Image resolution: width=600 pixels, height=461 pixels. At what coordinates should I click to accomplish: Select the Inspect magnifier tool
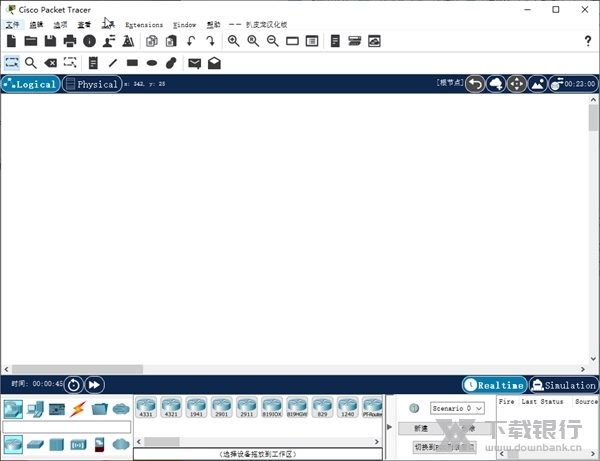tap(31, 63)
